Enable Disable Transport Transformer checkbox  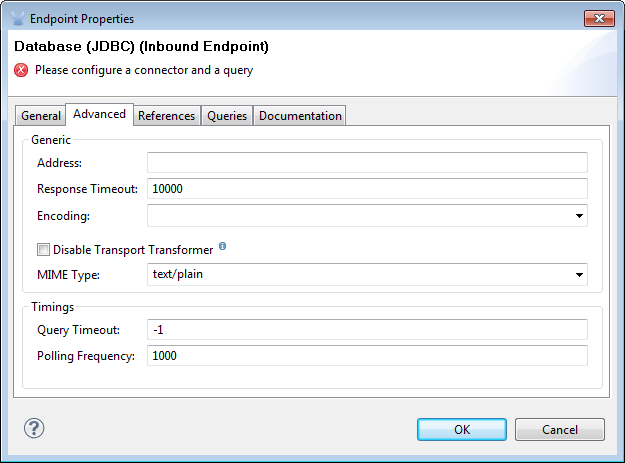[43, 250]
